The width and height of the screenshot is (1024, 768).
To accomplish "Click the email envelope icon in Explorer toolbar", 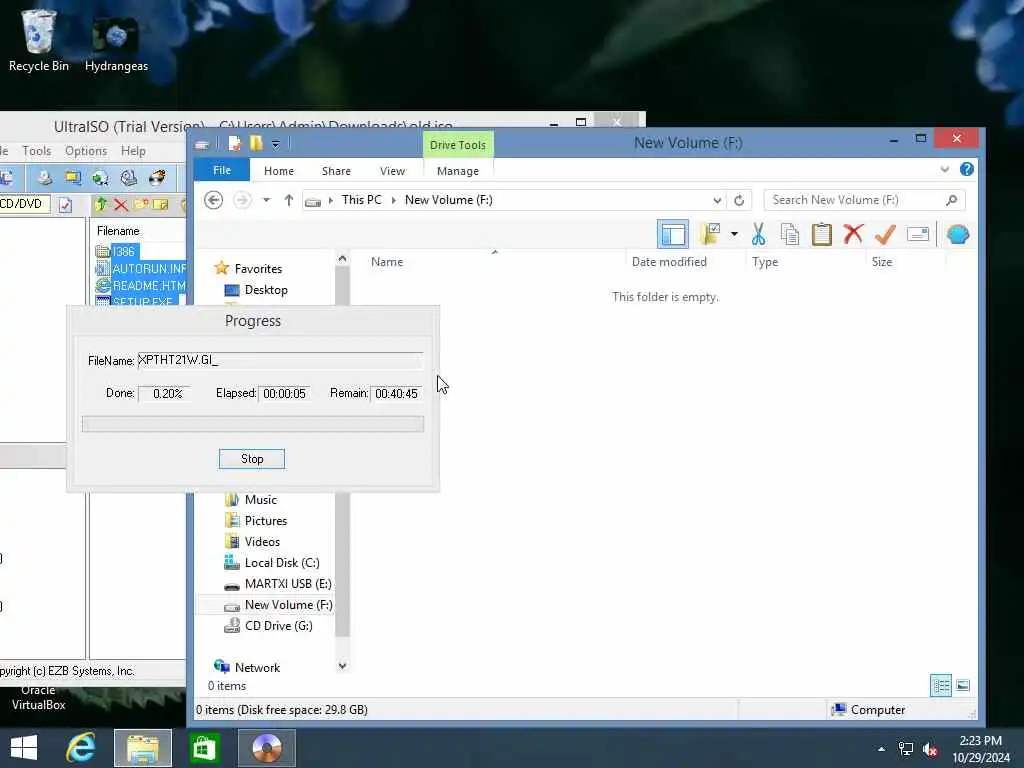I will click(918, 234).
